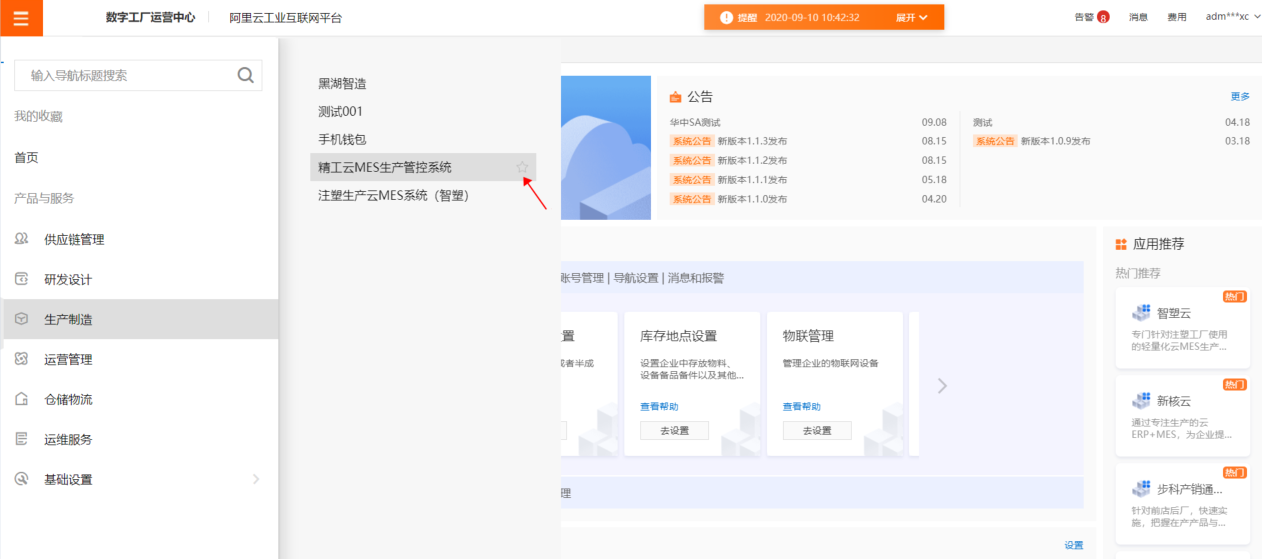Viewport: 1262px width, 559px height.
Task: Click 查看帮助 under 库存地点设置
Action: pyautogui.click(x=659, y=407)
